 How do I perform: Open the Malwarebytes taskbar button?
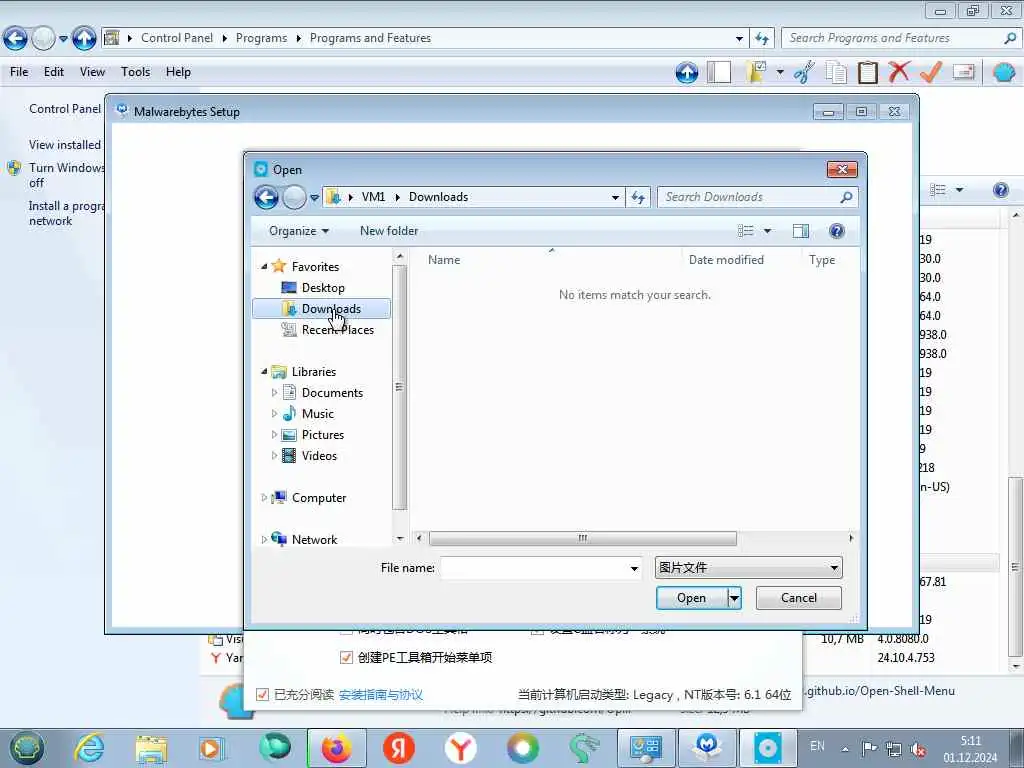(707, 748)
